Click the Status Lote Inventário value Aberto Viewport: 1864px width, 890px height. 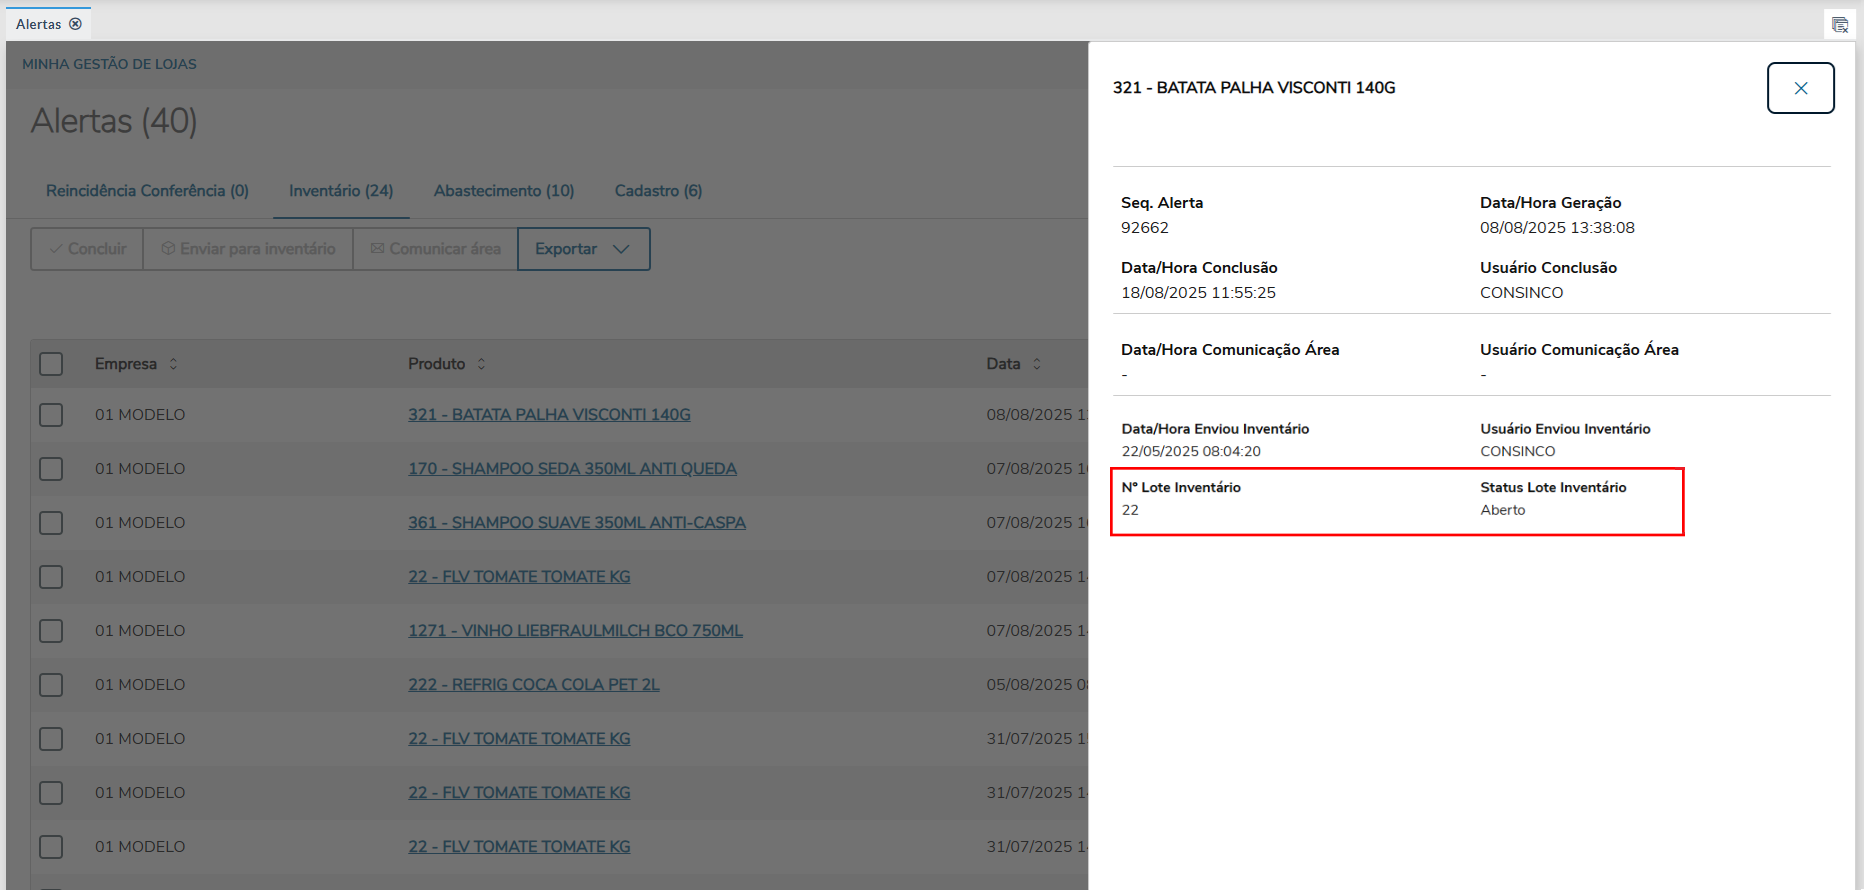[1503, 510]
